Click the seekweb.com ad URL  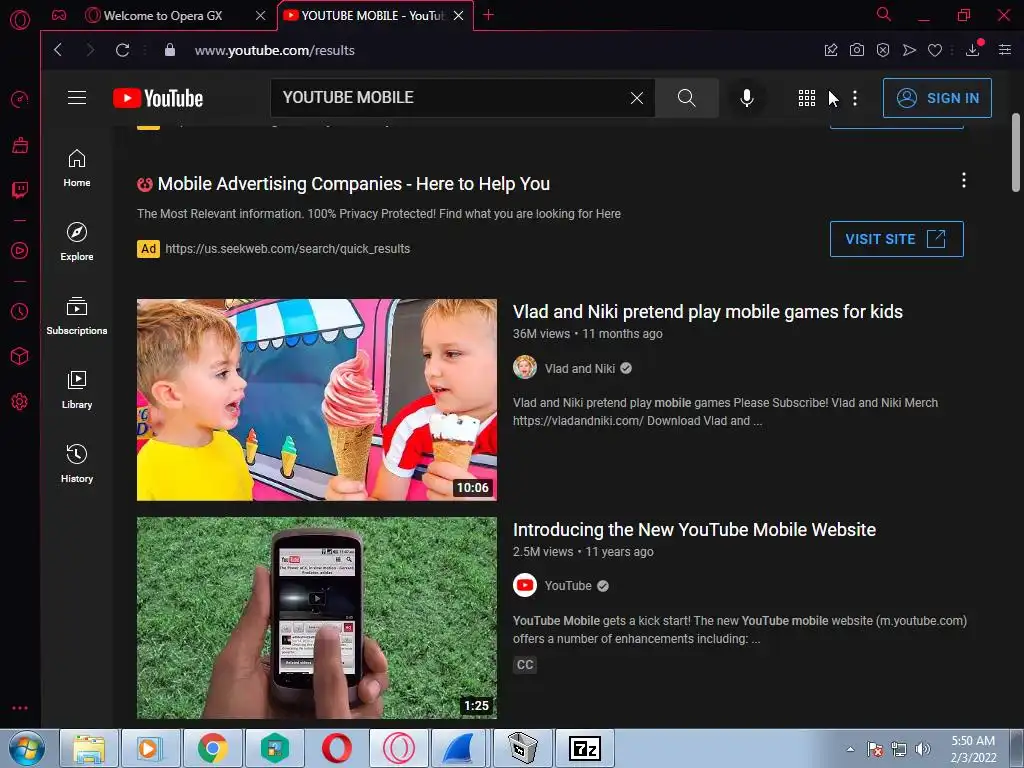pyautogui.click(x=287, y=249)
